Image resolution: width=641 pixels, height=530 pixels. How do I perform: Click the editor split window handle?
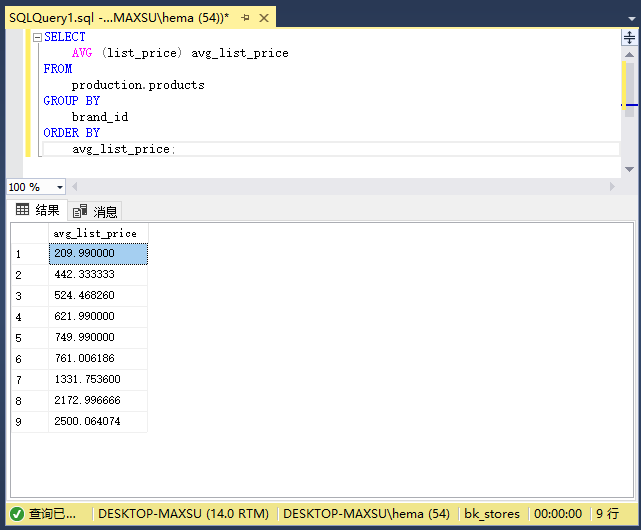coord(630,38)
